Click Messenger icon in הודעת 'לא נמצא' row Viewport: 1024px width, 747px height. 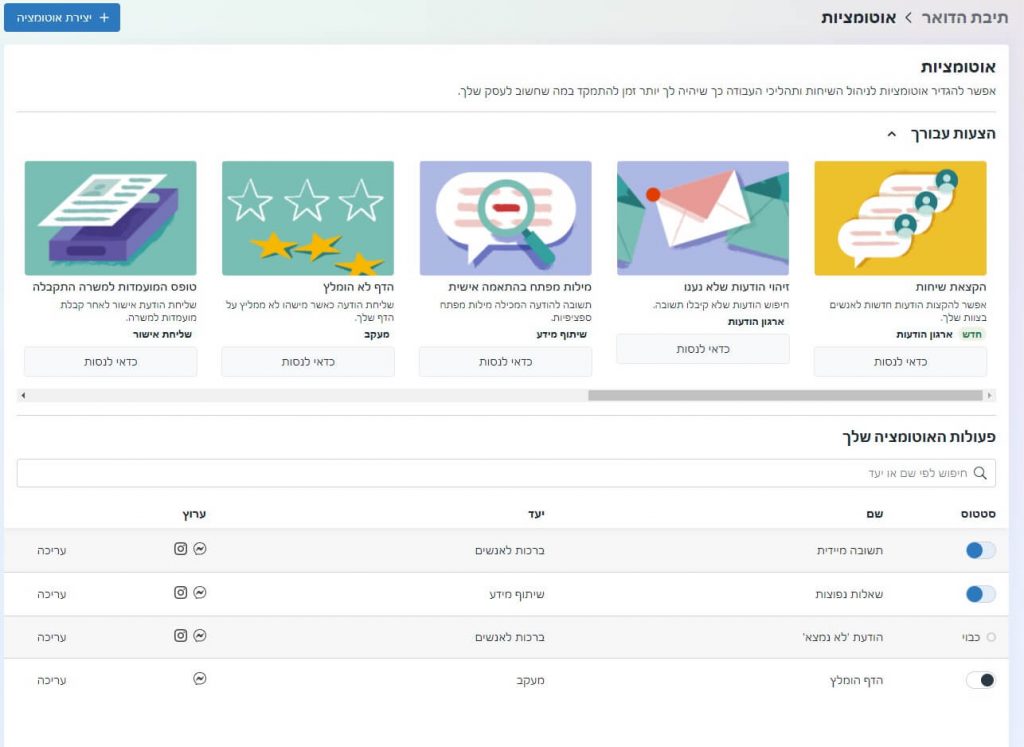click(200, 635)
